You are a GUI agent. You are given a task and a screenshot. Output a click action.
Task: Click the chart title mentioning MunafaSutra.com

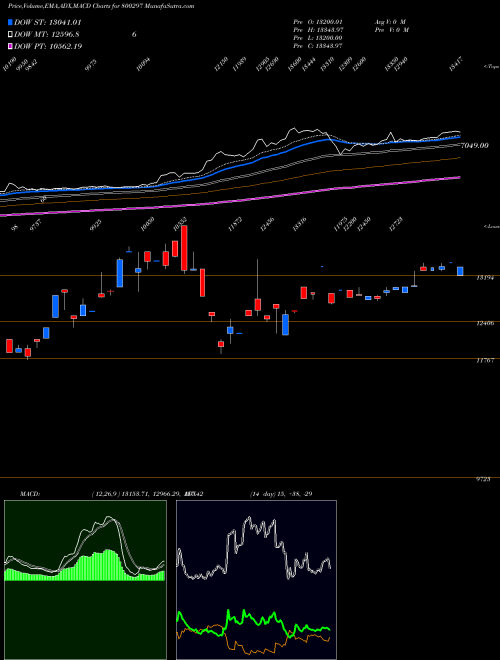[101, 6]
